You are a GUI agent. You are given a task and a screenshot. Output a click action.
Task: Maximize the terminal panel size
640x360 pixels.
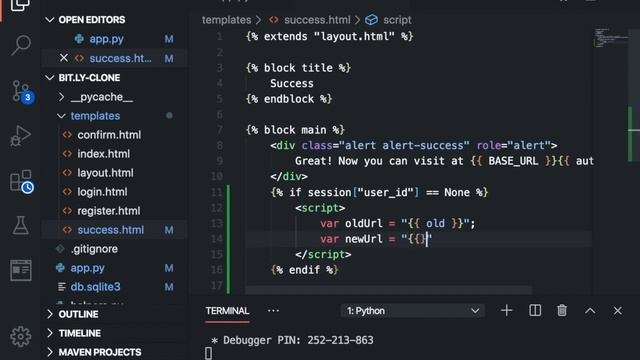(590, 311)
